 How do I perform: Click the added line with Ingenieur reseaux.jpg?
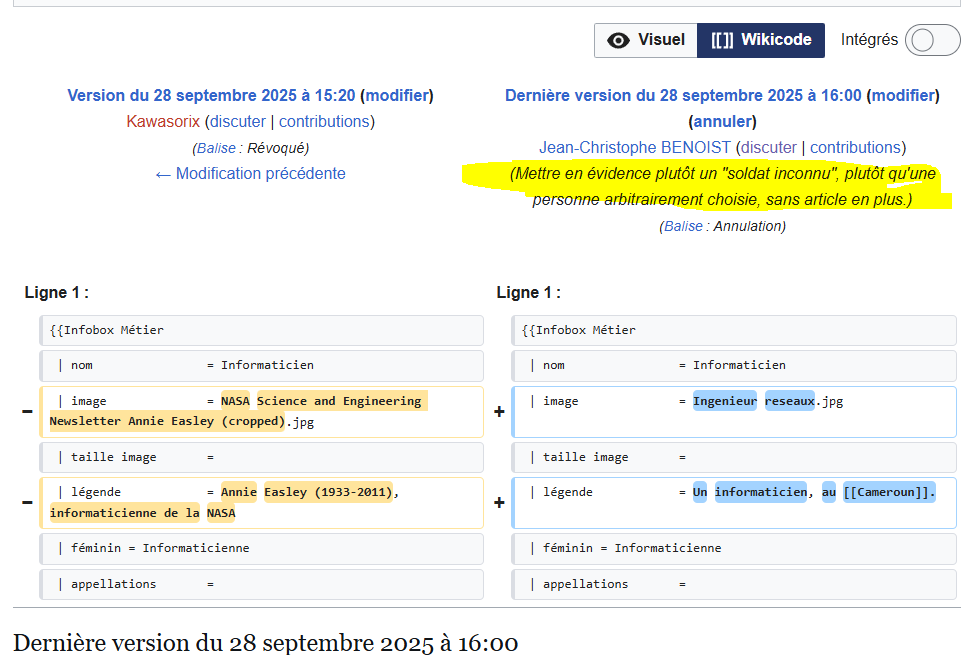(733, 411)
